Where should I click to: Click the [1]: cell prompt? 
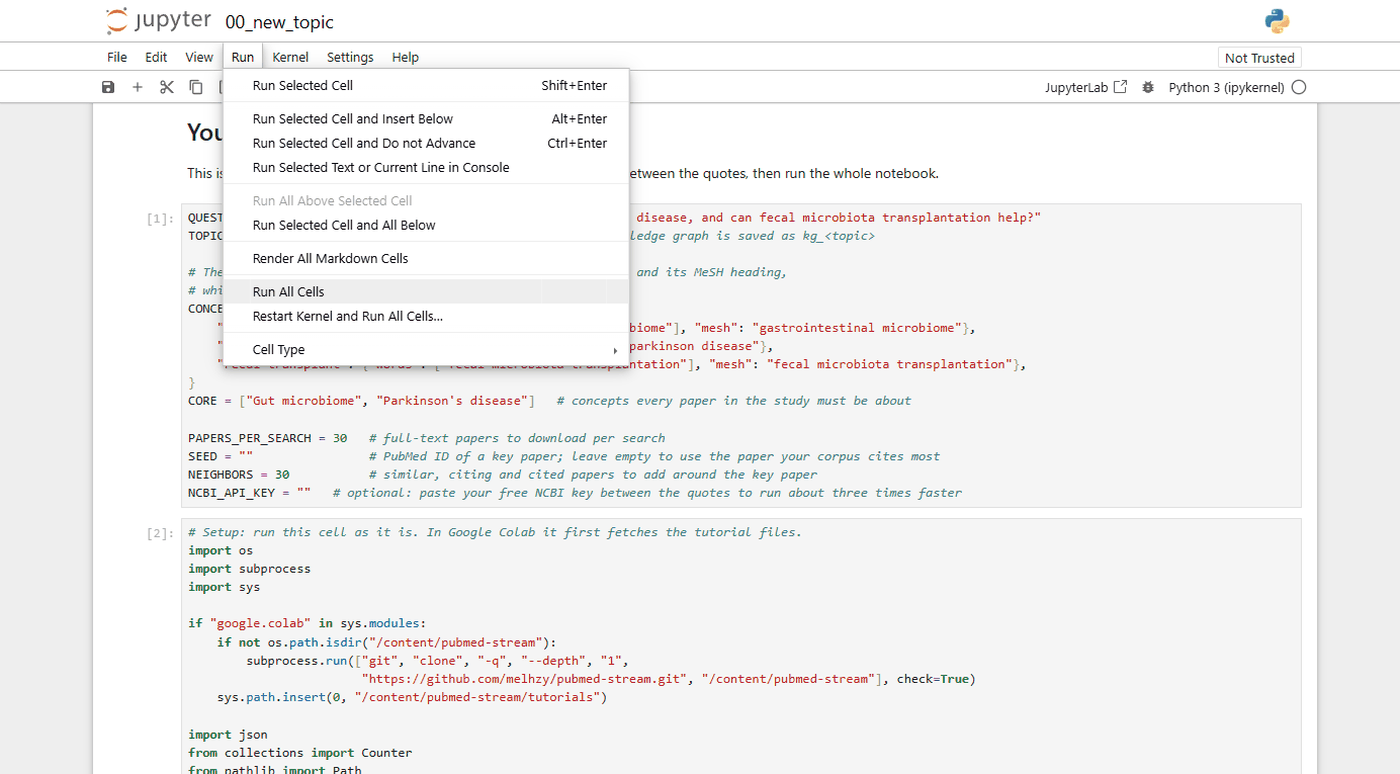point(160,218)
